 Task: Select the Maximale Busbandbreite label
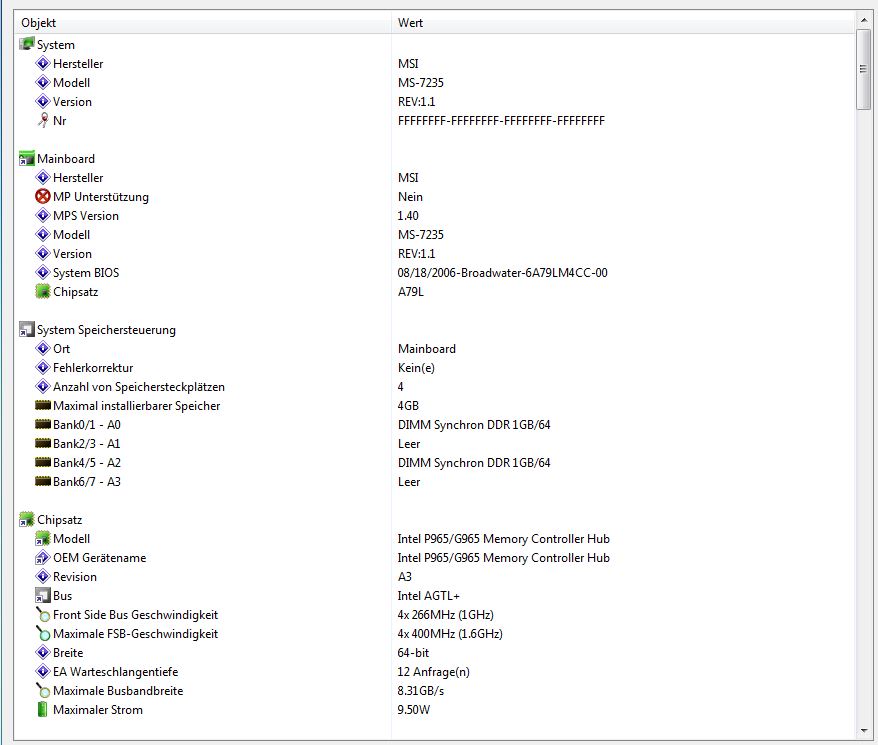(118, 691)
